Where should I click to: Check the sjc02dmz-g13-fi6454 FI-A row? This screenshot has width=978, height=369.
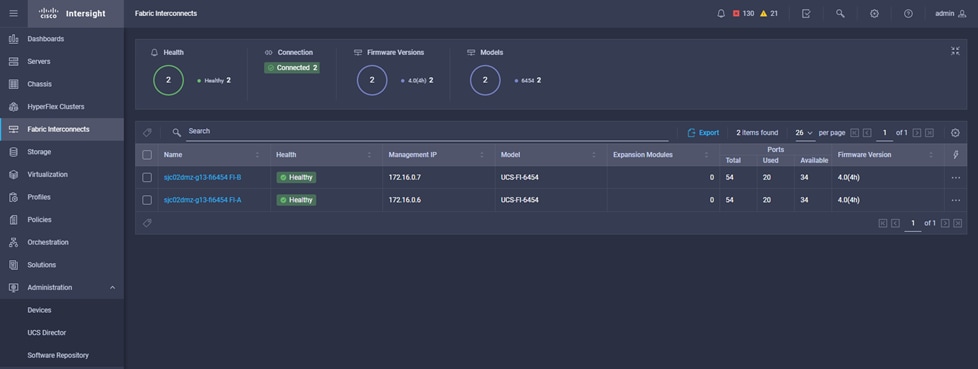[x=147, y=200]
